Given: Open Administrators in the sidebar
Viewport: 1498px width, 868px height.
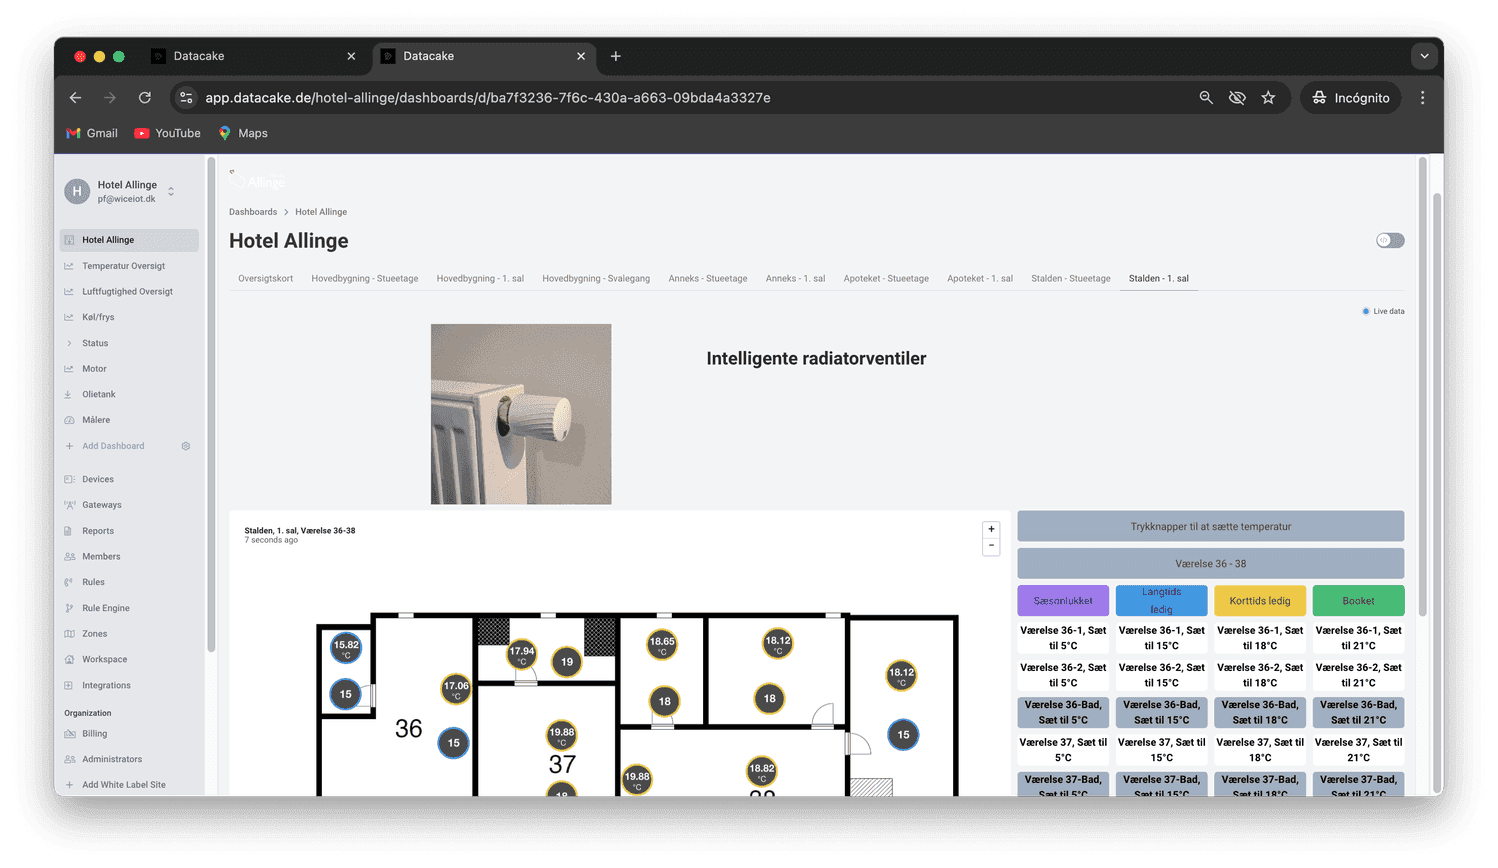Looking at the screenshot, I should [112, 759].
